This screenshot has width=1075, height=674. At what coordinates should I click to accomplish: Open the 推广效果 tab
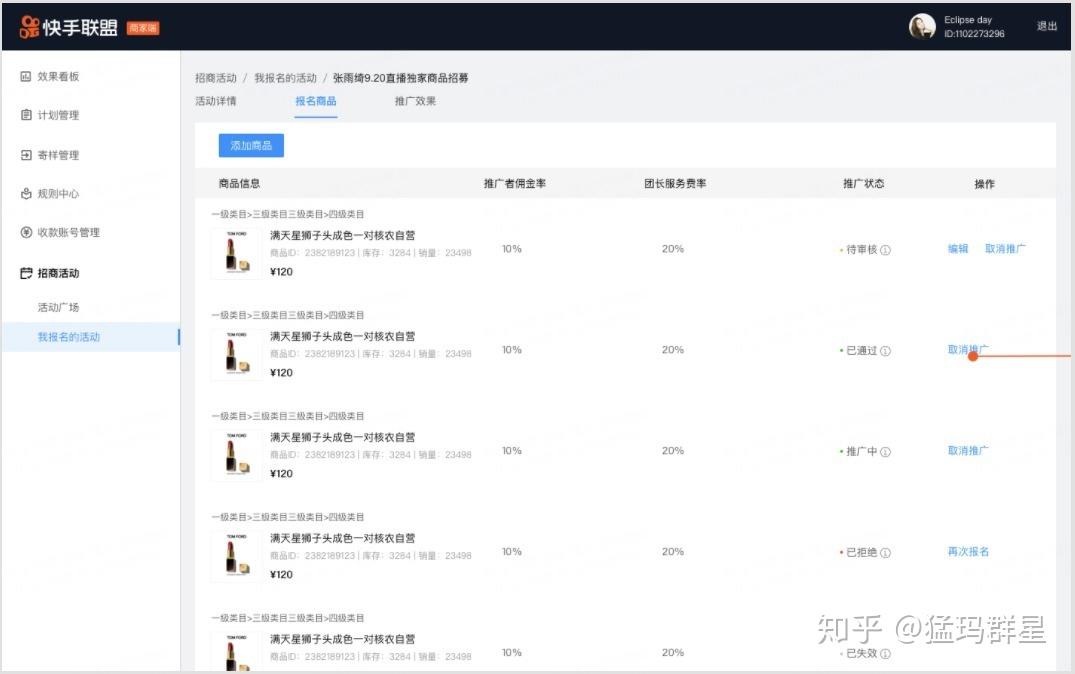414,101
